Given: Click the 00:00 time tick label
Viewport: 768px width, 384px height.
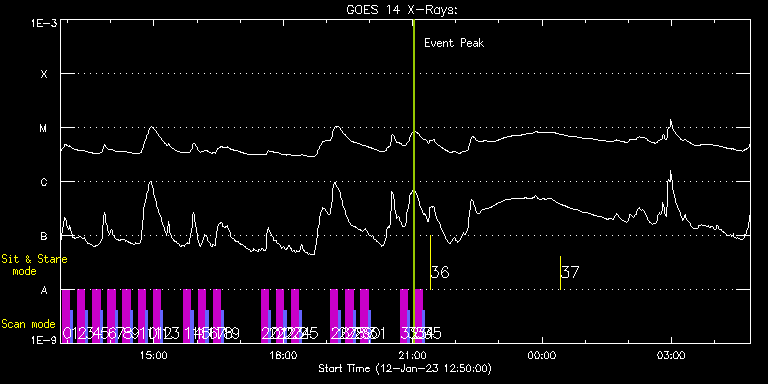Looking at the screenshot, I should pyautogui.click(x=542, y=355).
